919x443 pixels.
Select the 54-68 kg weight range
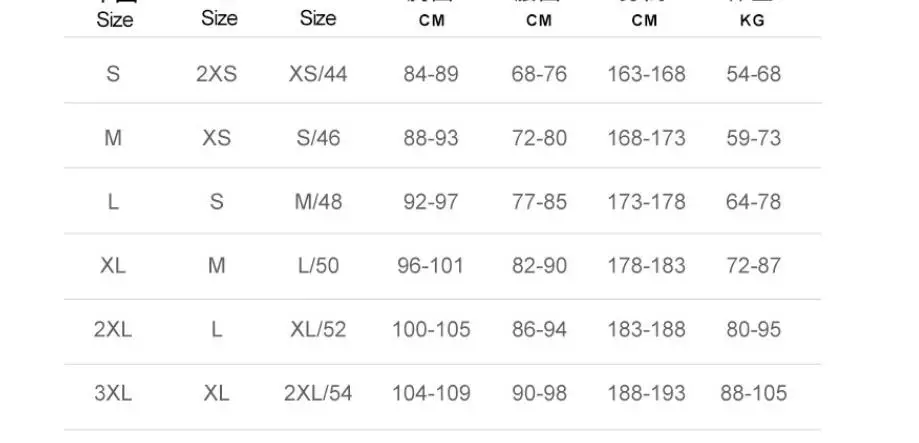click(x=753, y=74)
